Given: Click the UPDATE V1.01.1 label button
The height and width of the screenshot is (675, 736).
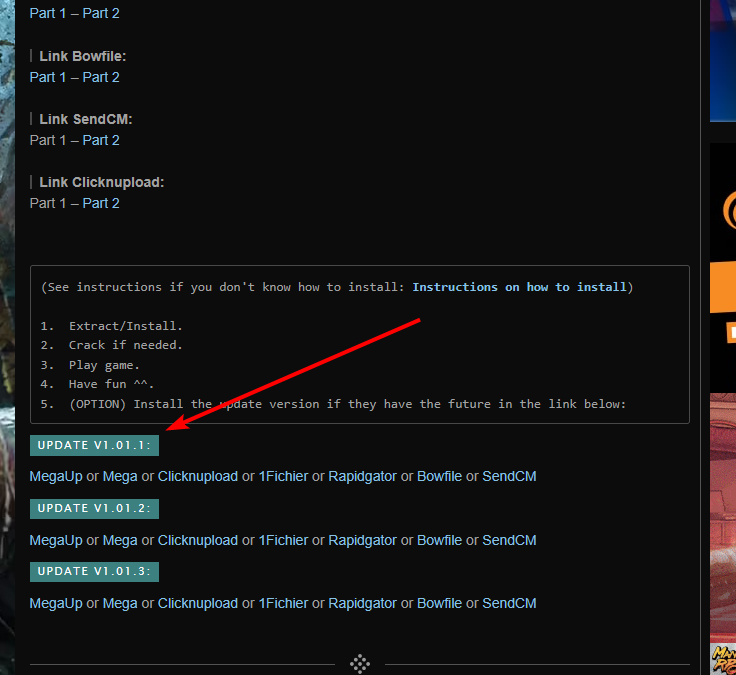Looking at the screenshot, I should coord(94,445).
